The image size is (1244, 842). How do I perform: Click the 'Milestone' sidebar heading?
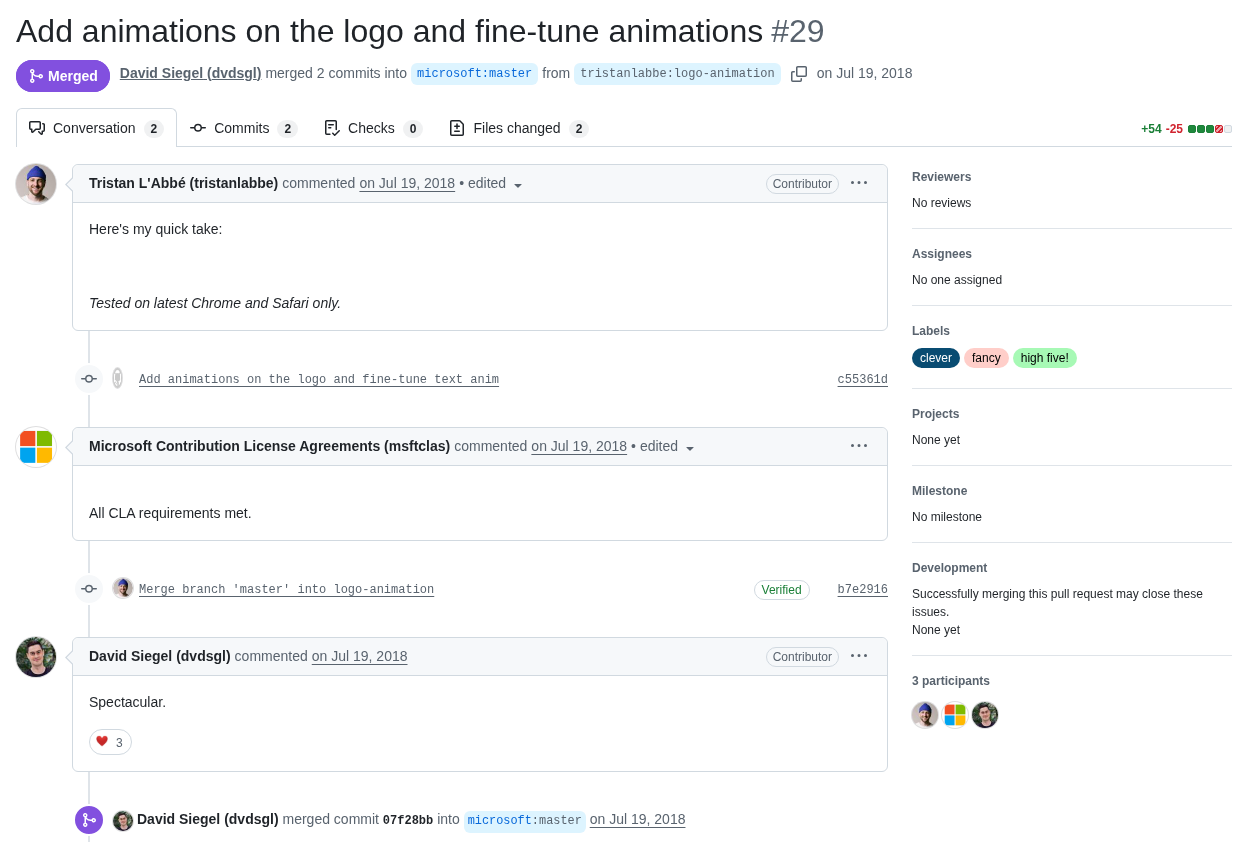tap(940, 491)
